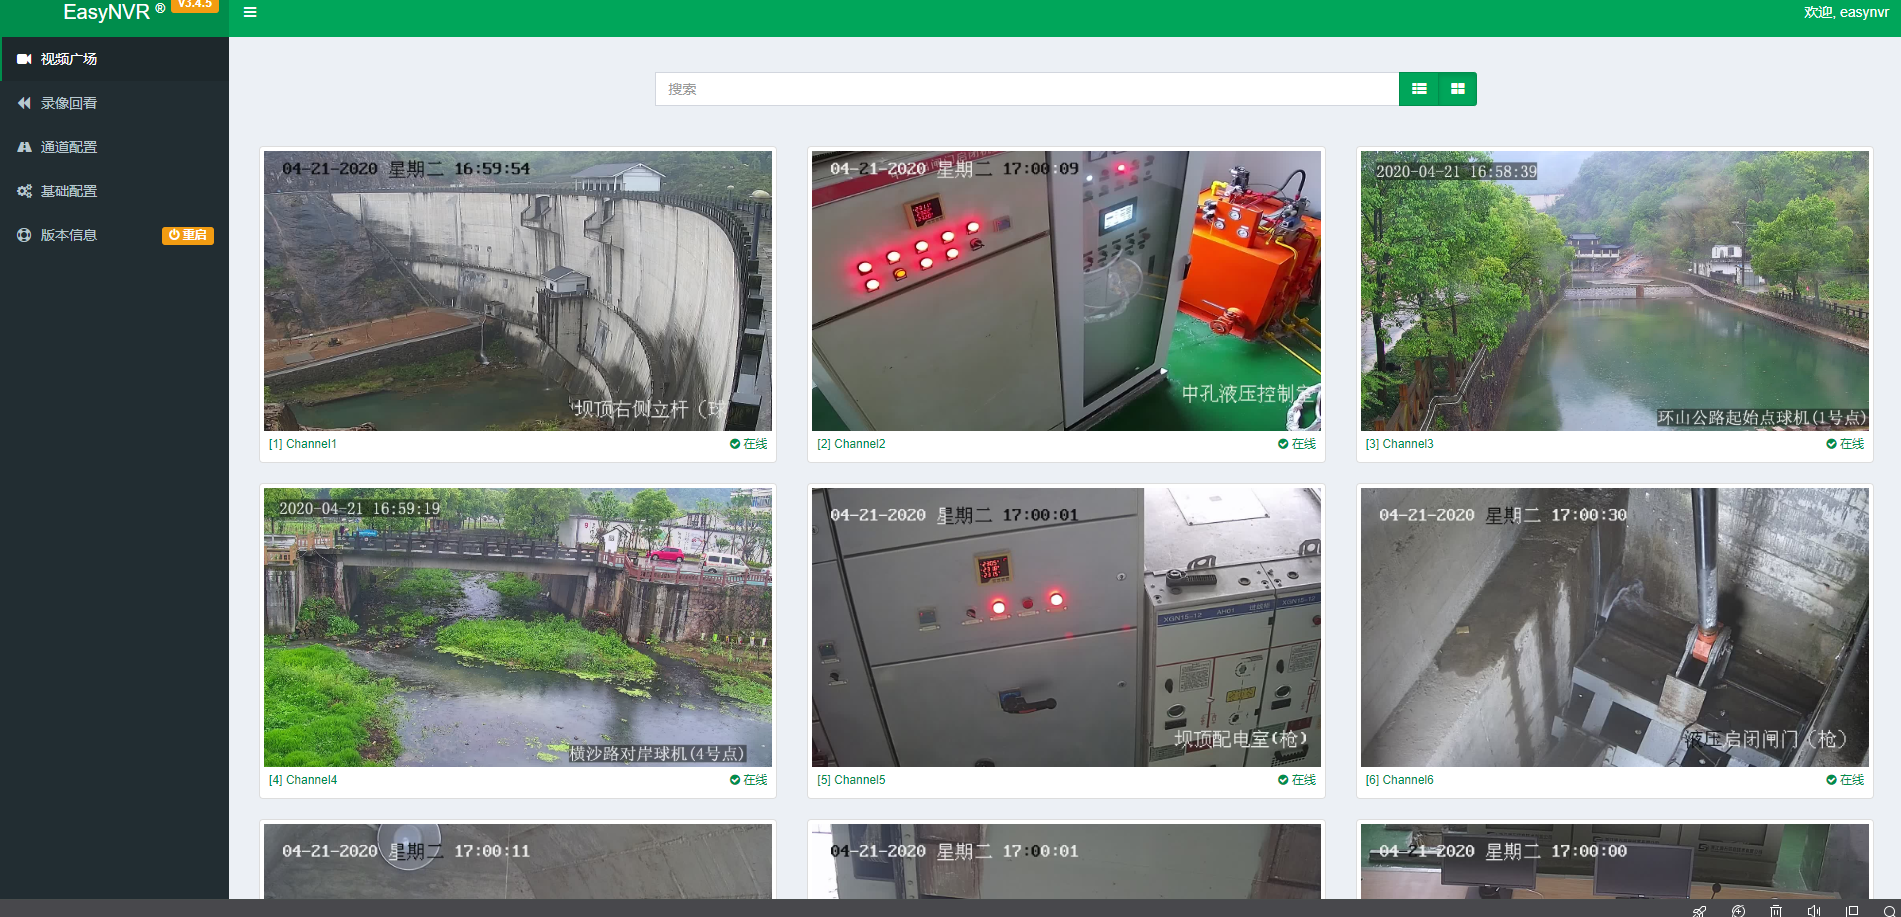Click the speaker volume icon in bottom bar
This screenshot has height=917, width=1901.
pos(1814,910)
